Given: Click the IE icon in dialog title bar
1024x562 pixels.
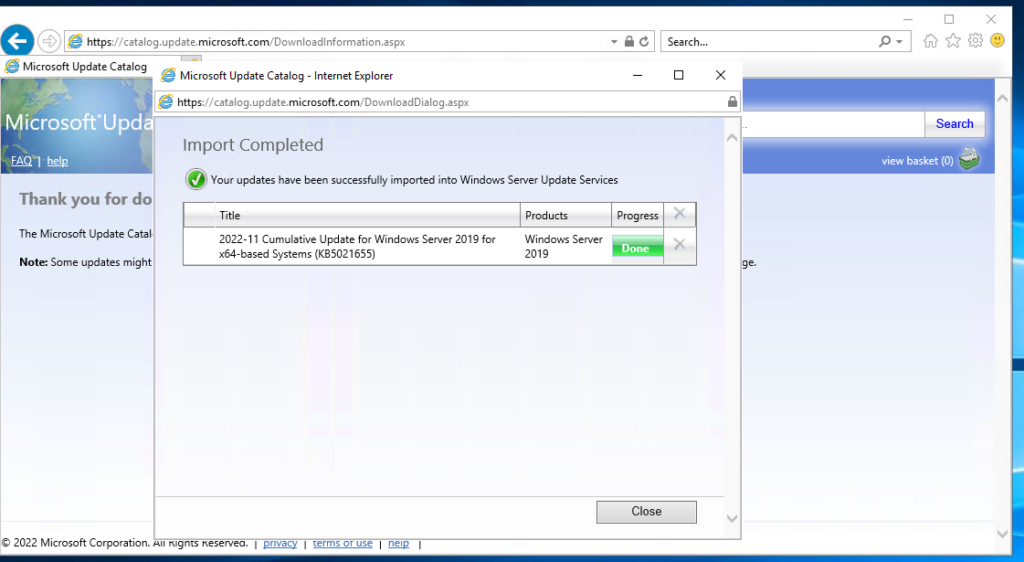Looking at the screenshot, I should (x=168, y=76).
